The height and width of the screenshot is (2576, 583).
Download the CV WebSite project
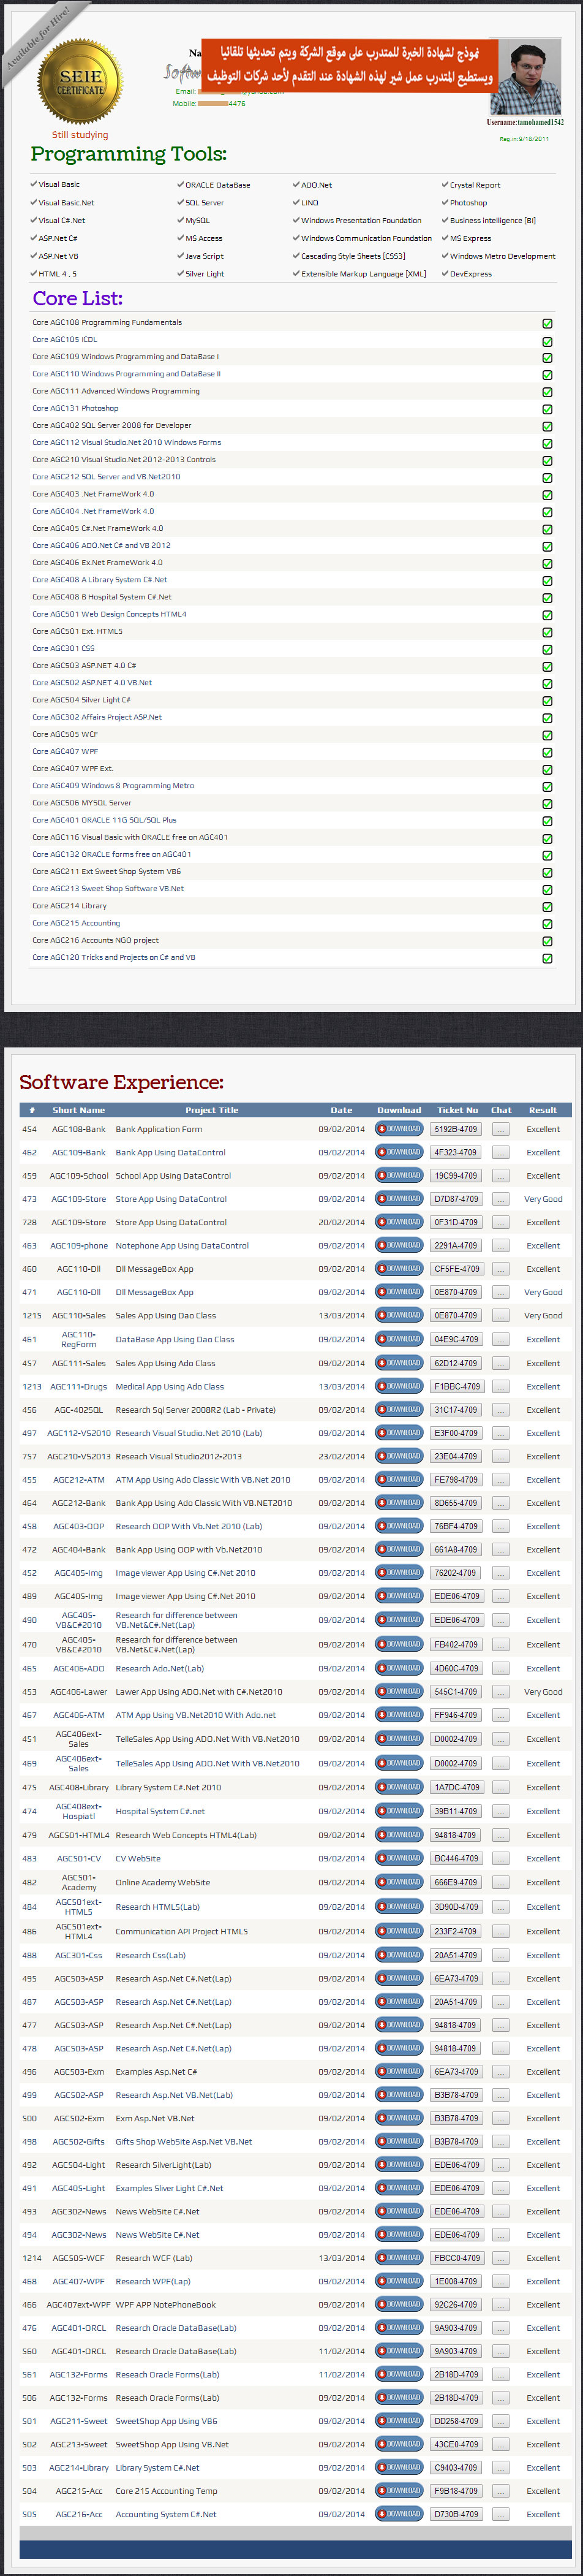coord(398,1859)
